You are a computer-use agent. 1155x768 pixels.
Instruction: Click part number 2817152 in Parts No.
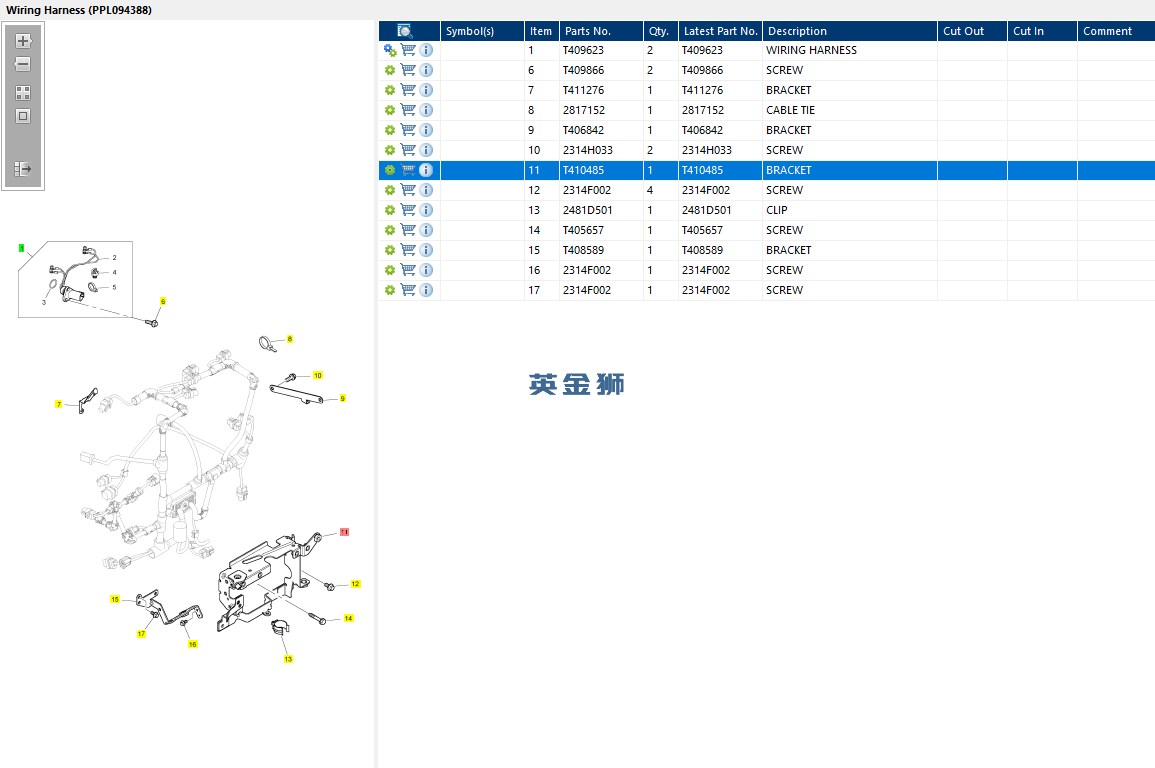tap(583, 110)
